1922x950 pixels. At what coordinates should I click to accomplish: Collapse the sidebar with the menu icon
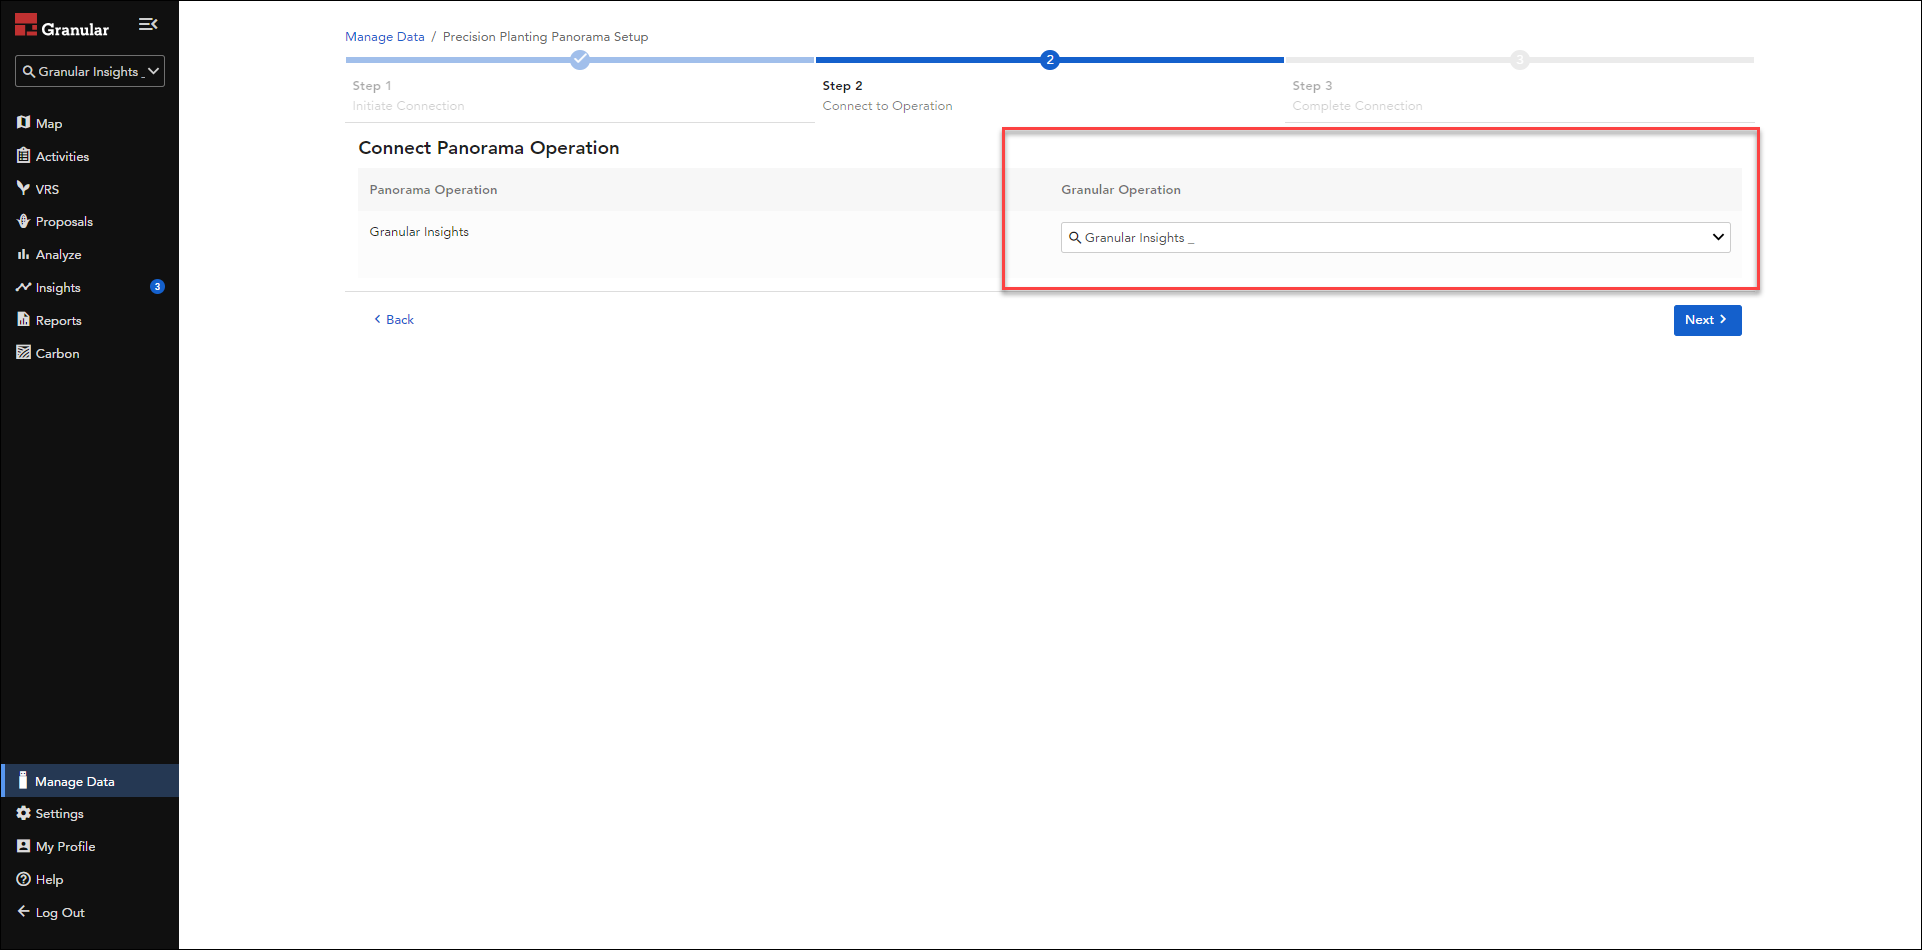point(148,24)
